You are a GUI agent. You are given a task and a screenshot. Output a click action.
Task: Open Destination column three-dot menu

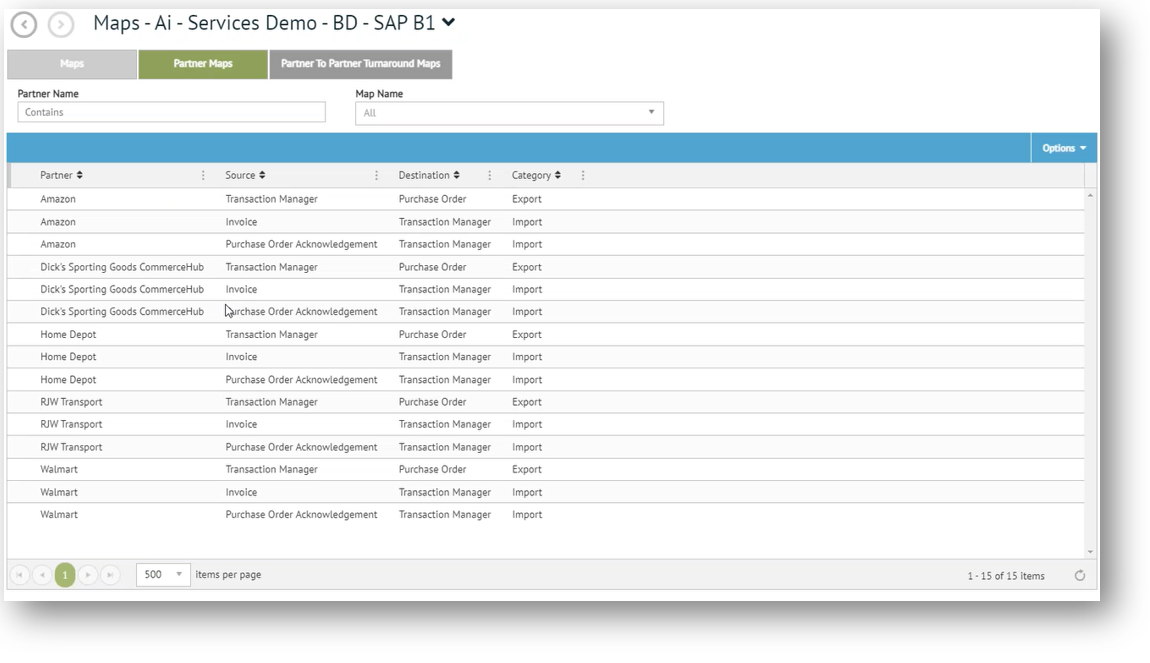(489, 176)
